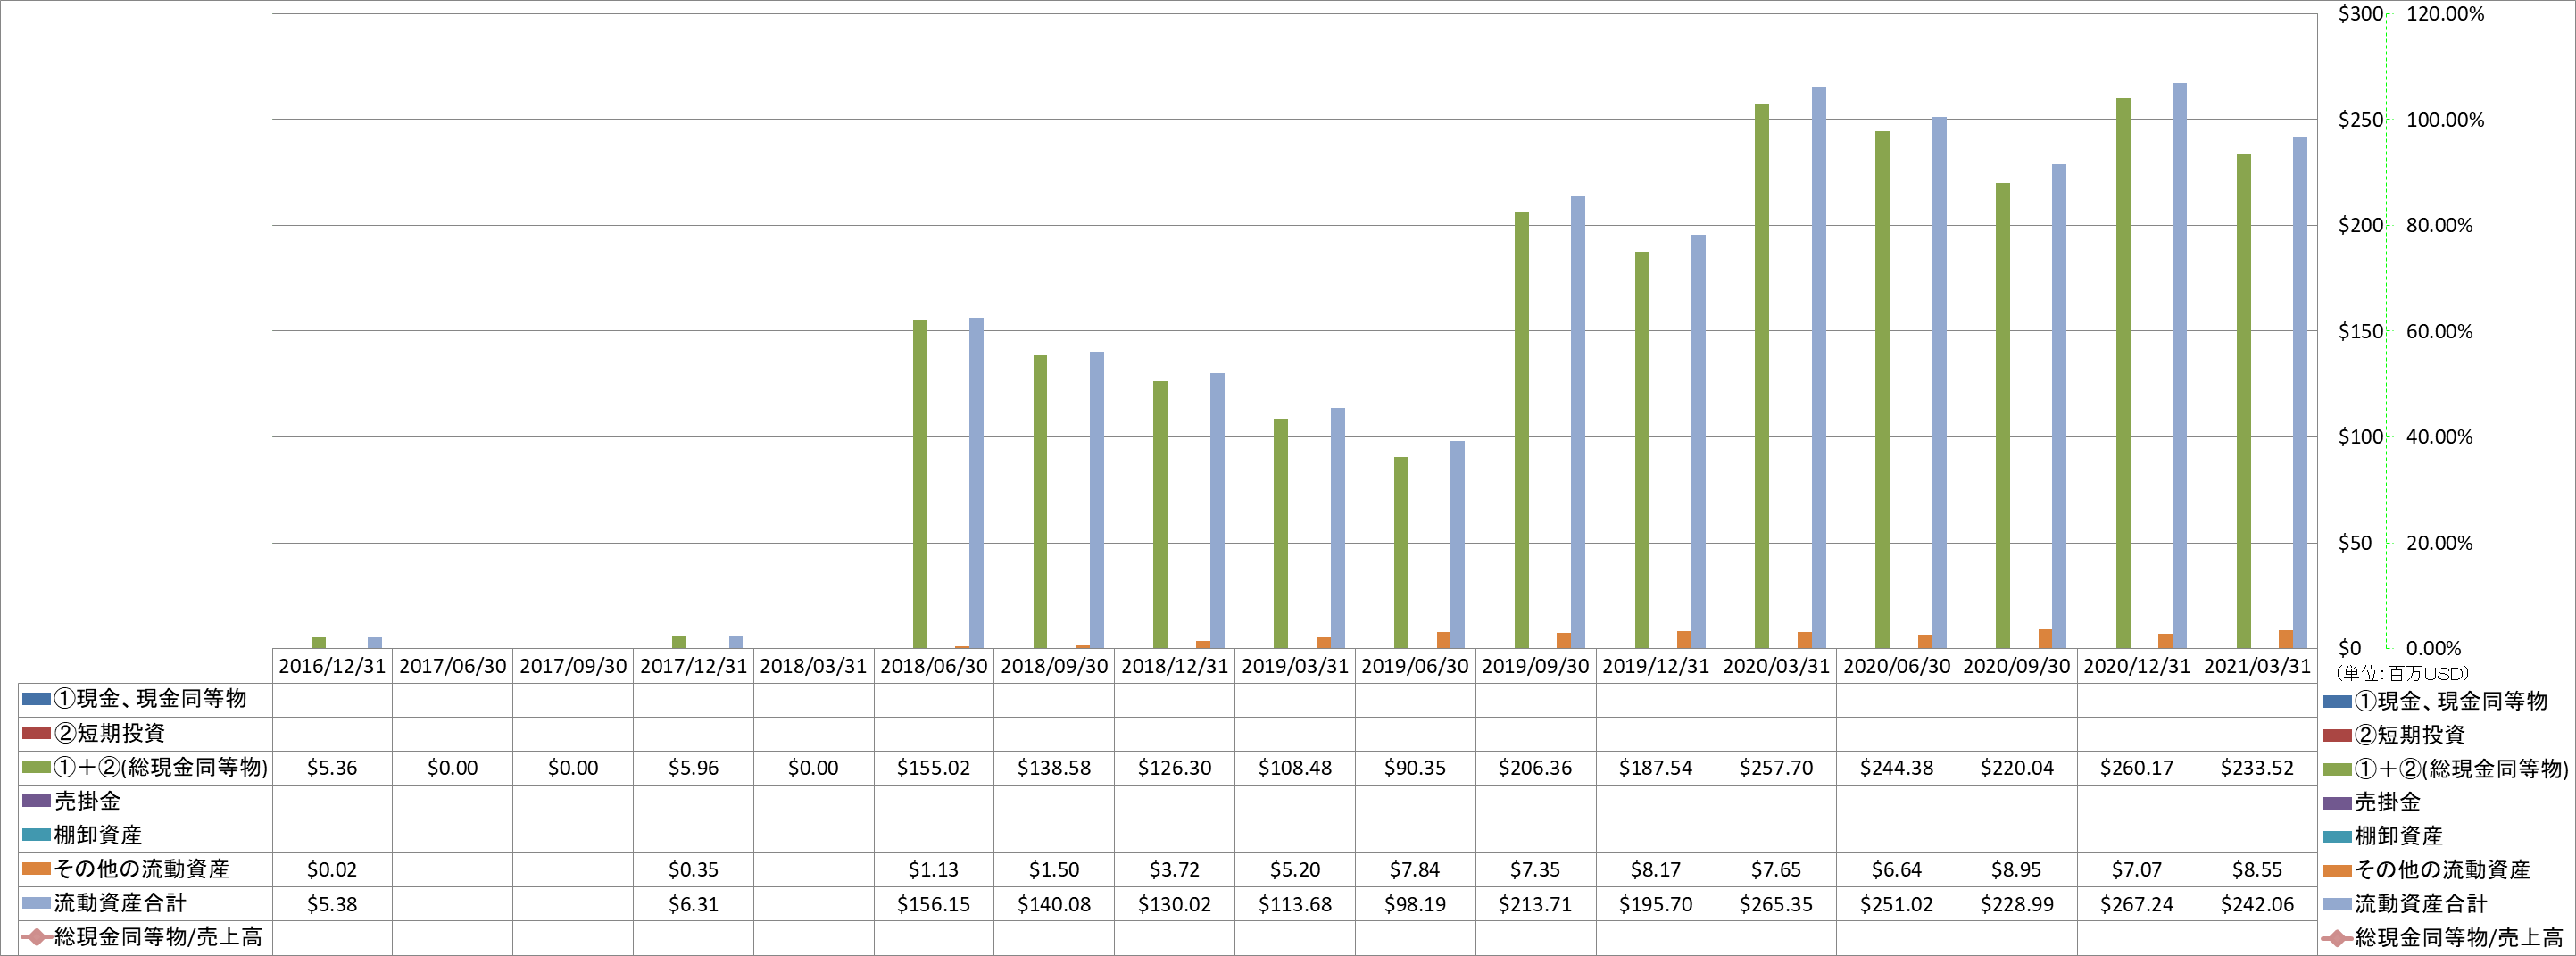Select the 2016/12/31 date column header
The height and width of the screenshot is (956, 2576).
[332, 666]
